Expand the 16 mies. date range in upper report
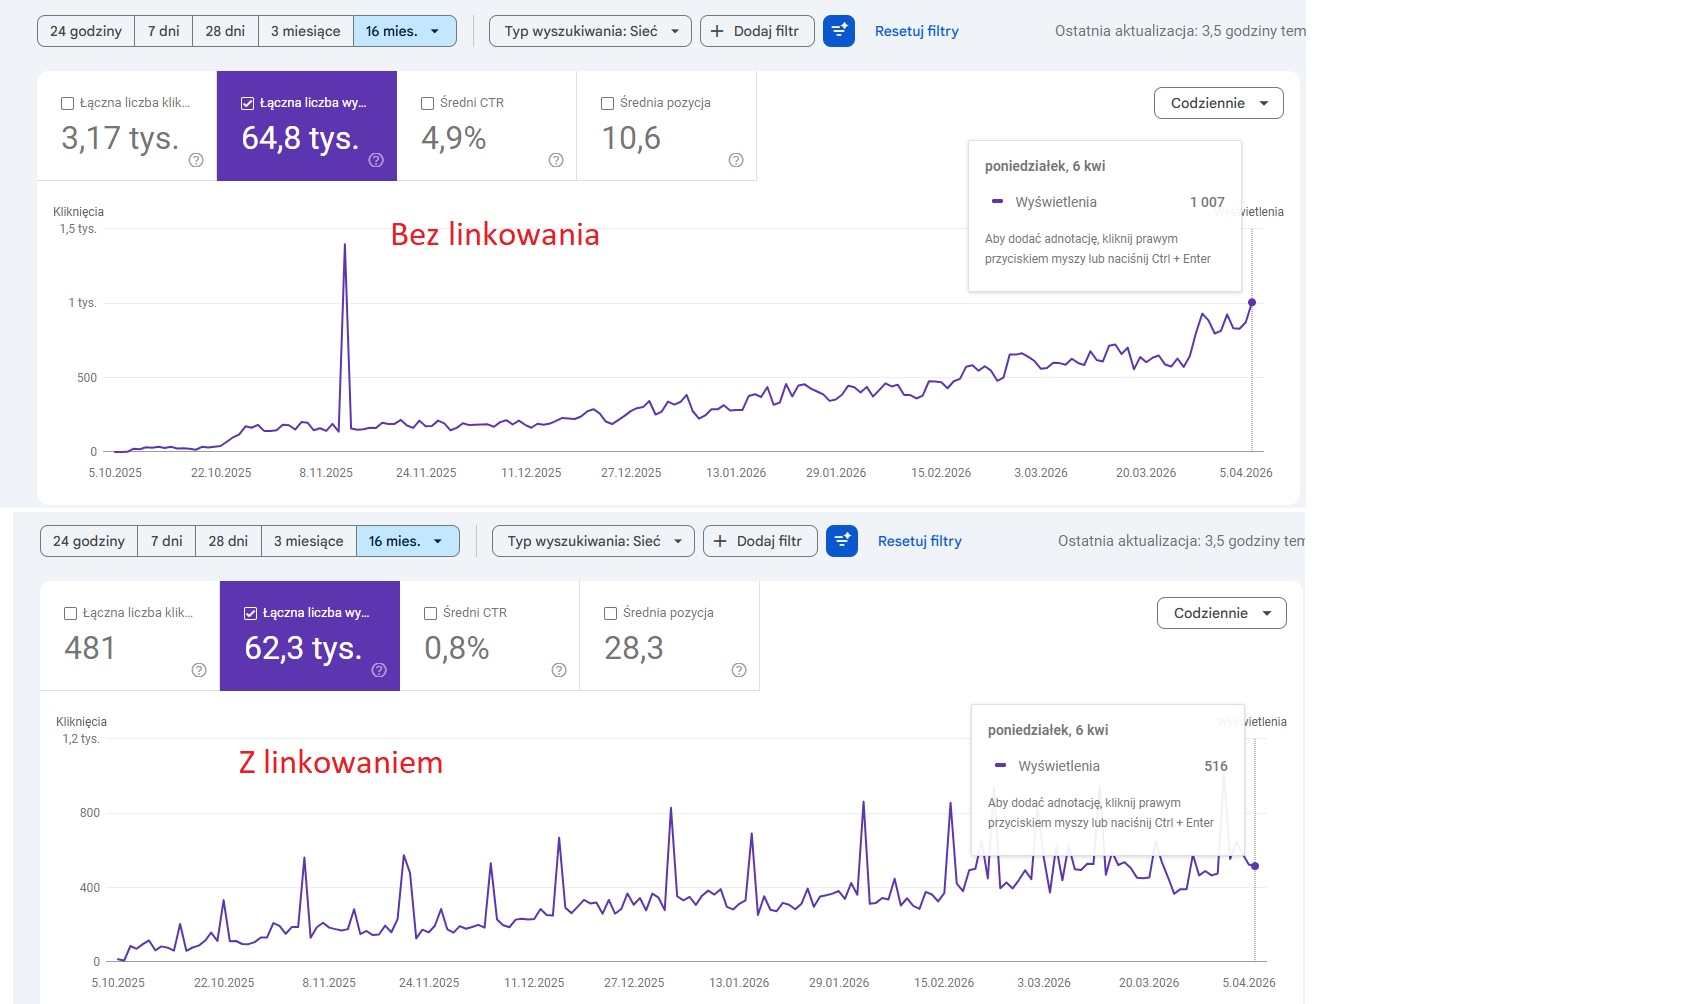The image size is (1685, 1004). (x=404, y=31)
